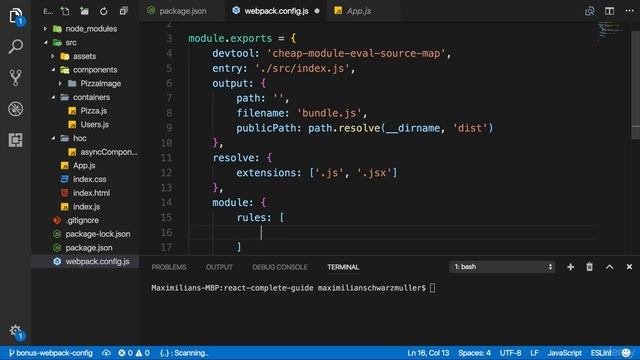This screenshot has width=640, height=360.
Task: Close the terminal panel
Action: (x=629, y=267)
